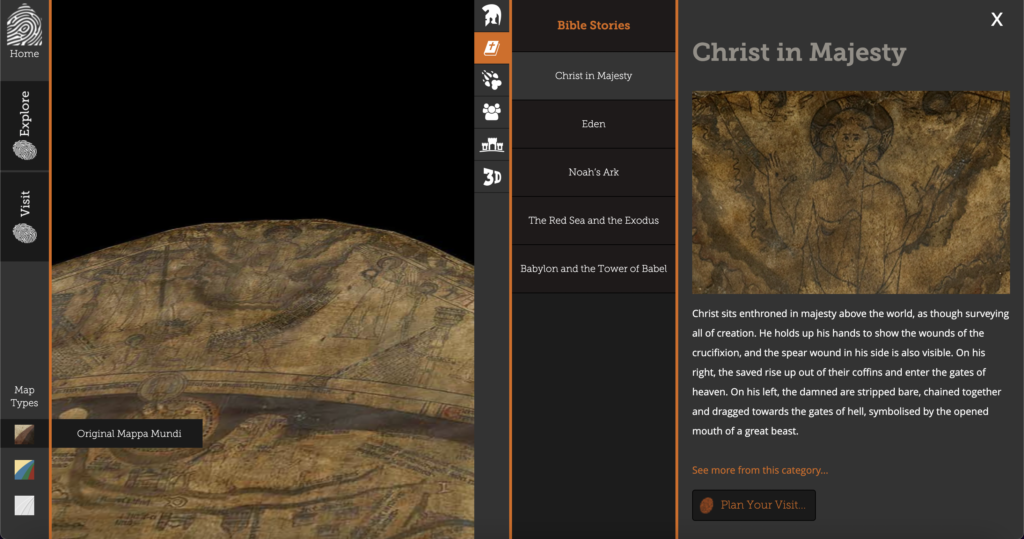Click the Map Types label
Viewport: 1024px width, 539px height.
tap(24, 397)
